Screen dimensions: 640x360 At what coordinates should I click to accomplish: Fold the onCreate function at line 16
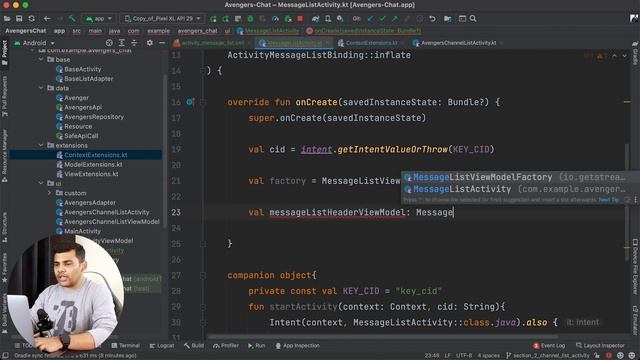(x=203, y=102)
